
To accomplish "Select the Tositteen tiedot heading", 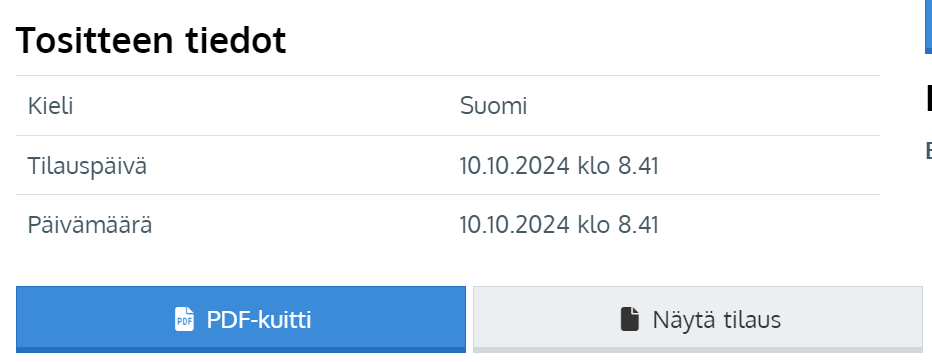I will click(151, 40).
